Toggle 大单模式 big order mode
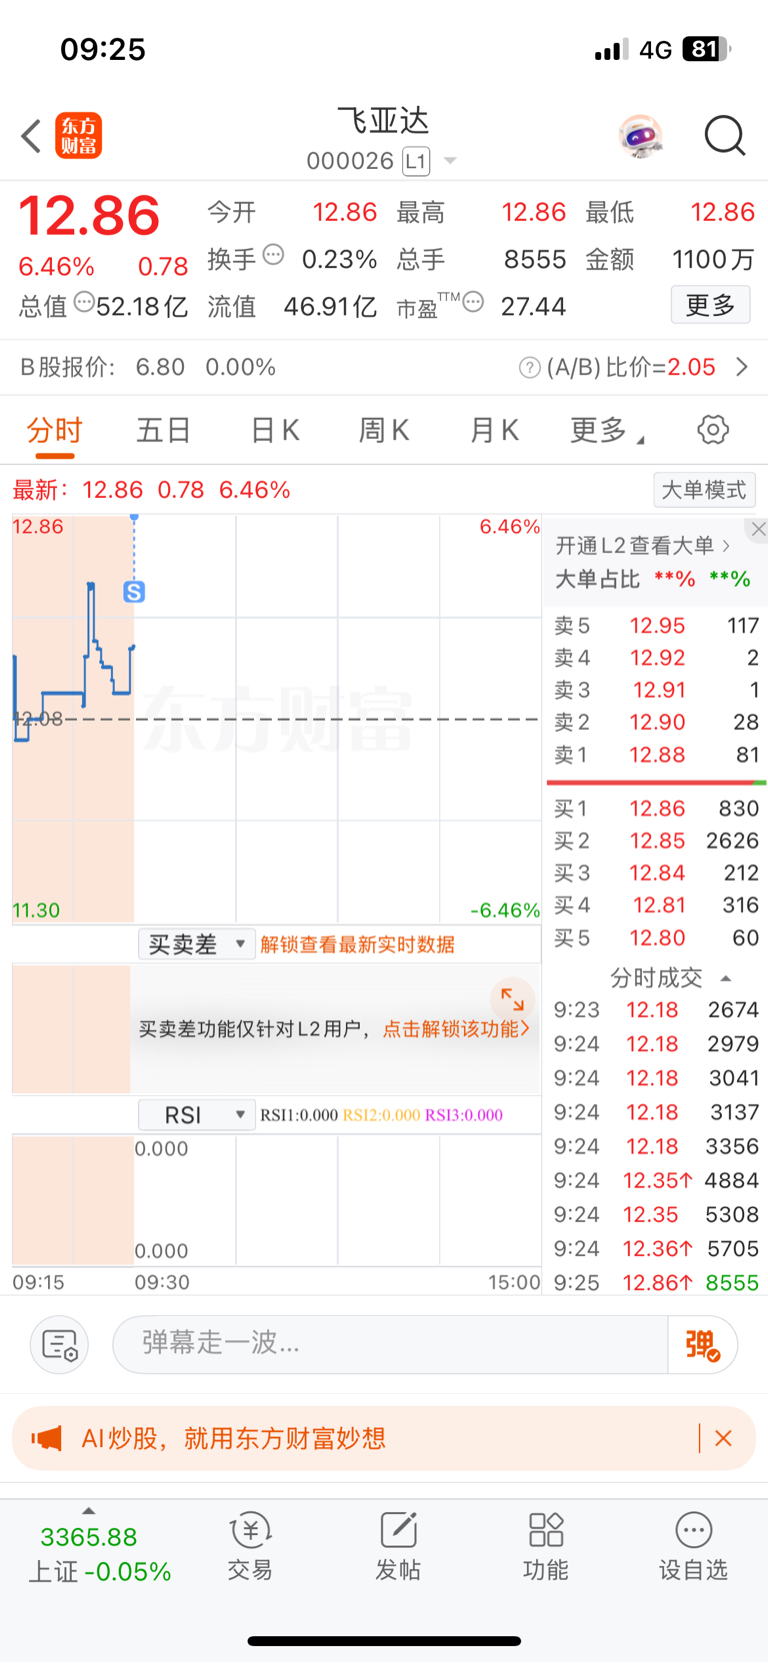Screen dimensions: 768x1663 pyautogui.click(x=704, y=490)
